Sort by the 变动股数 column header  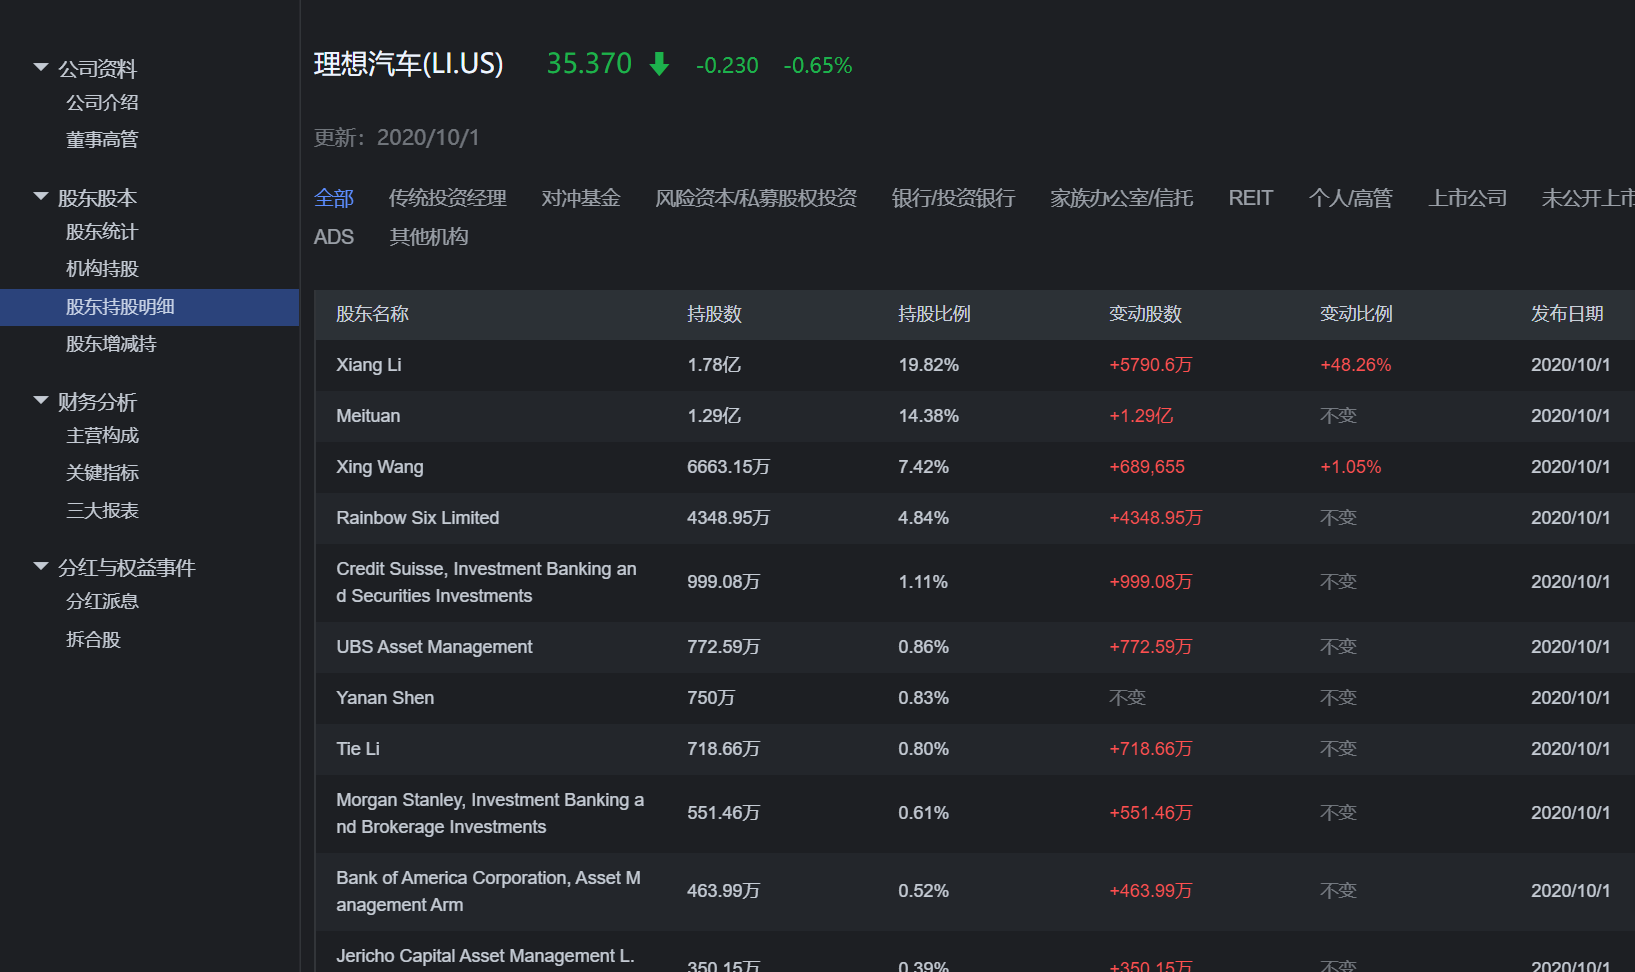click(1145, 314)
